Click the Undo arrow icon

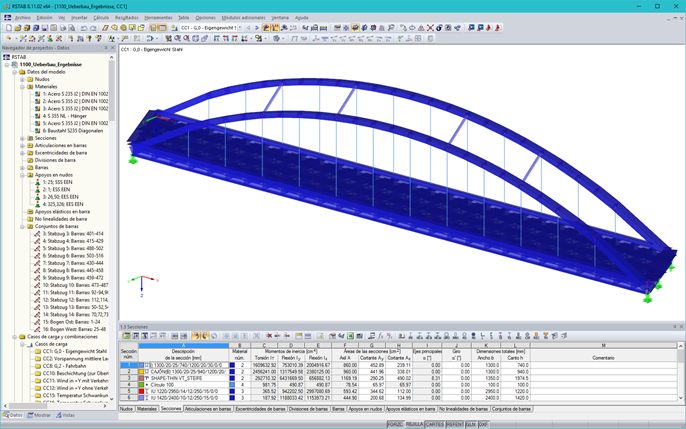coord(83,28)
